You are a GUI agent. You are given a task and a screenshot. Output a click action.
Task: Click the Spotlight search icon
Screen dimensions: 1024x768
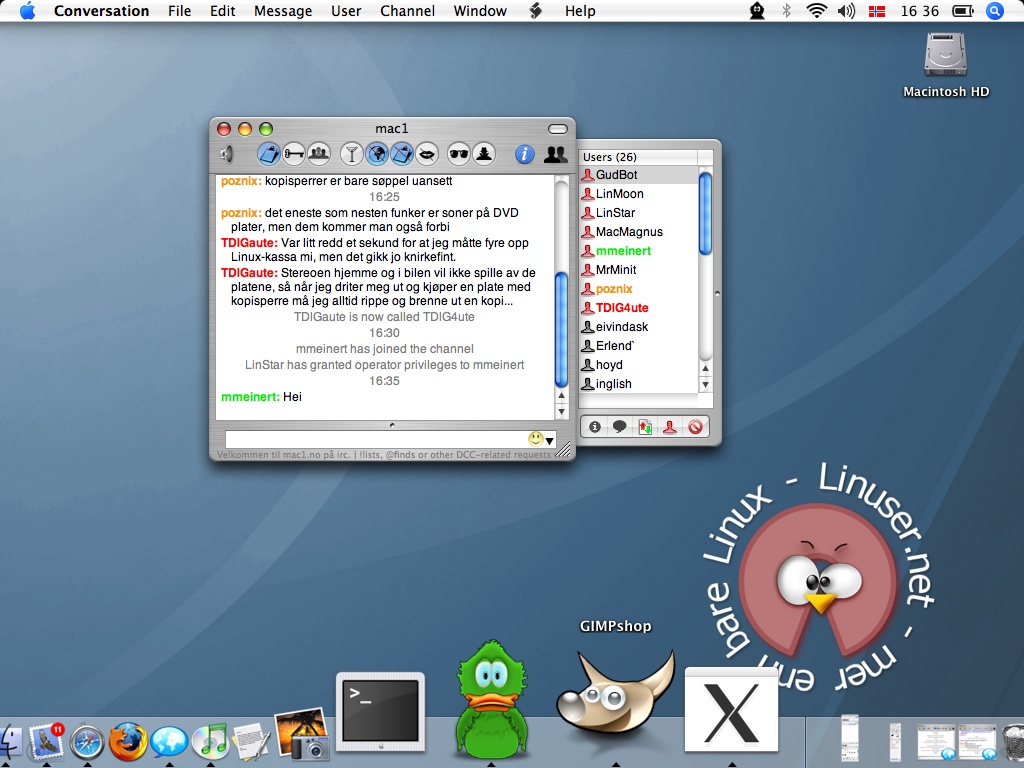[x=994, y=11]
